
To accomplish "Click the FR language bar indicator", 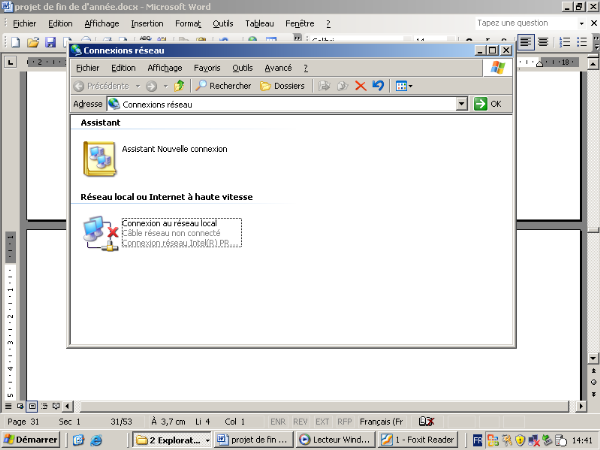I will click(477, 440).
